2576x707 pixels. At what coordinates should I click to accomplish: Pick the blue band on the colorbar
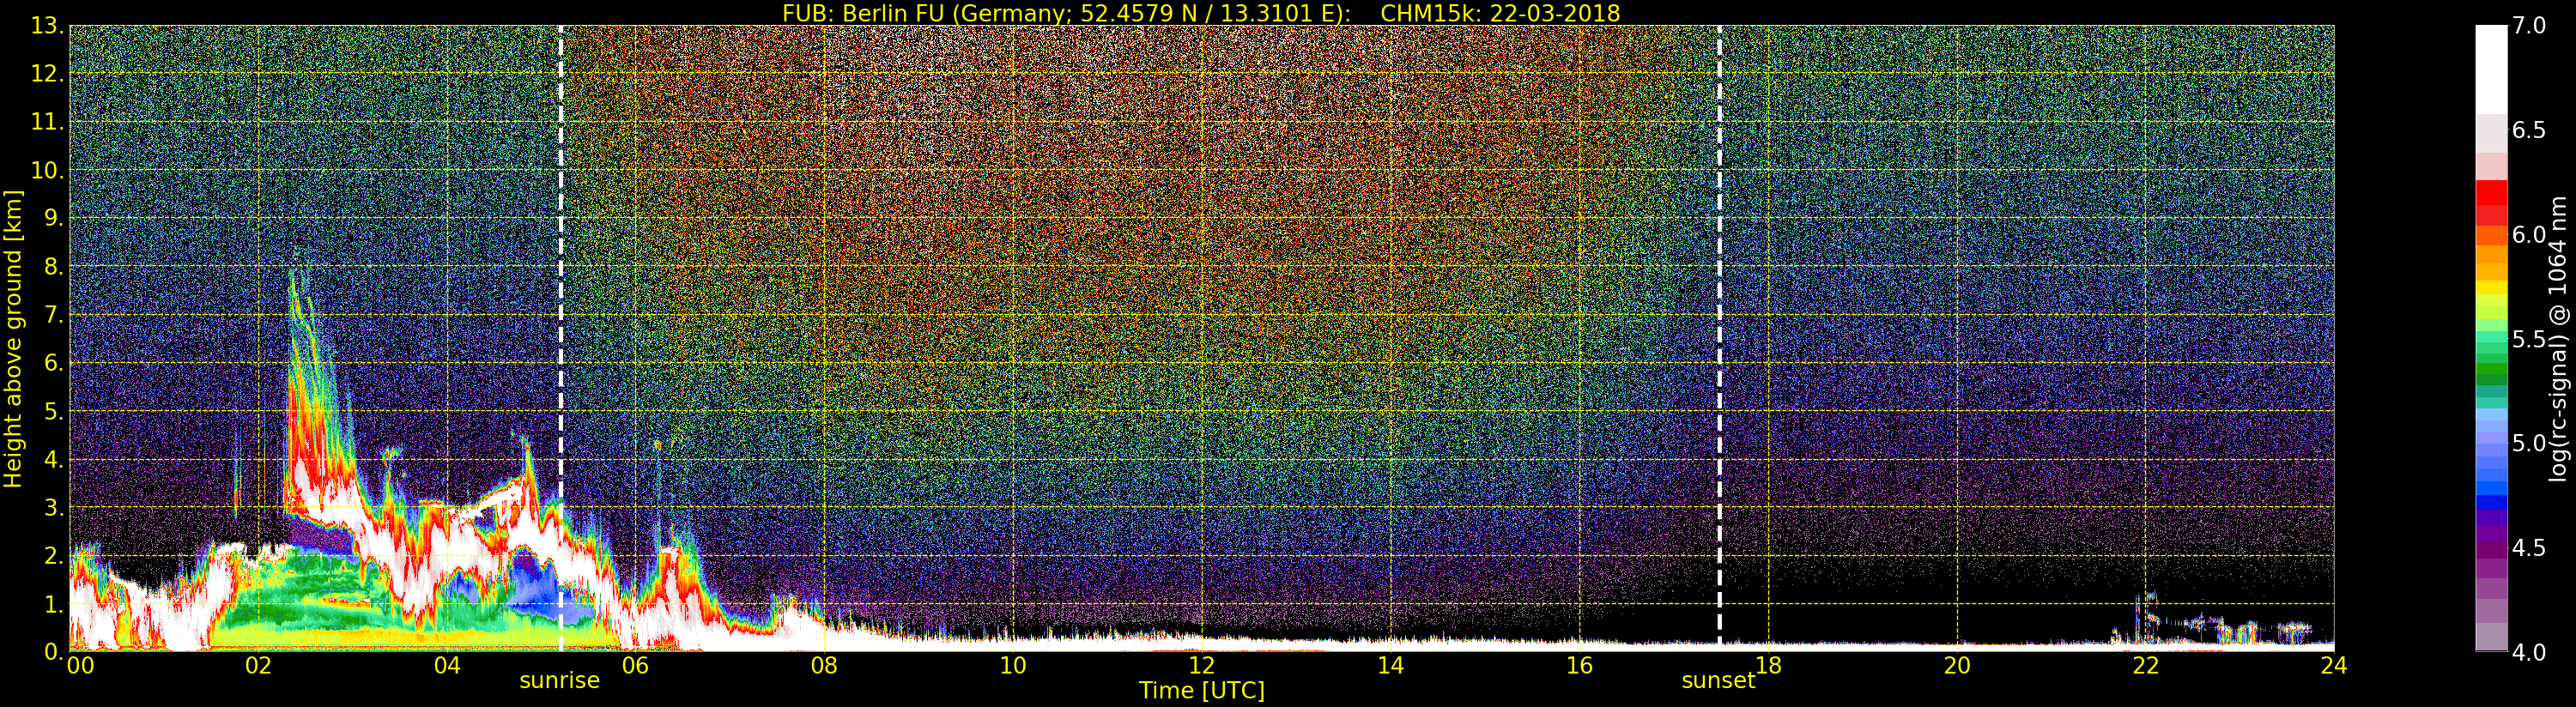[2491, 502]
